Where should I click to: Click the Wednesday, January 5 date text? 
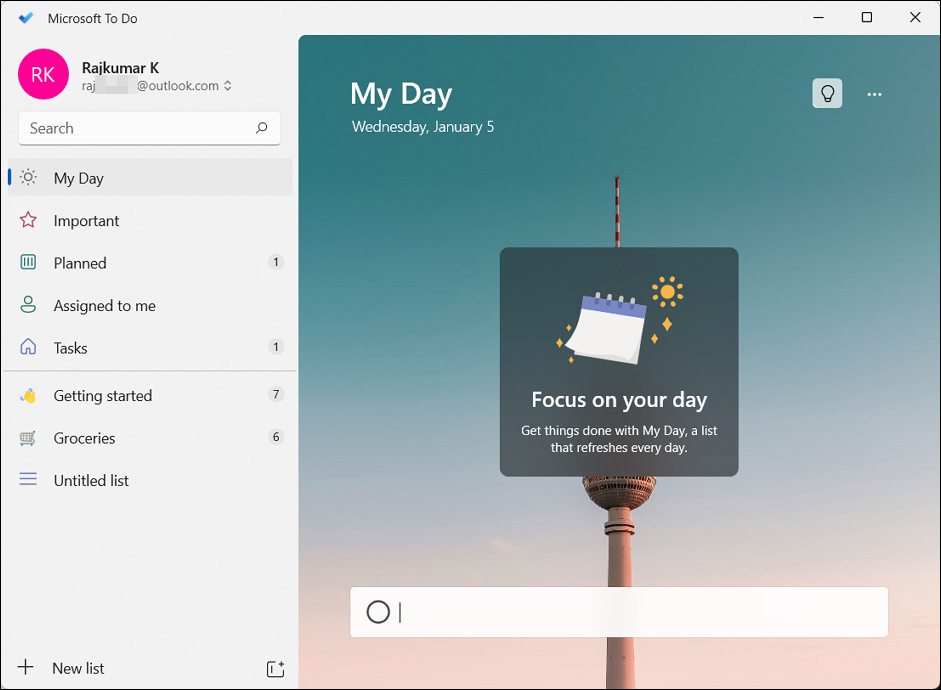point(422,127)
